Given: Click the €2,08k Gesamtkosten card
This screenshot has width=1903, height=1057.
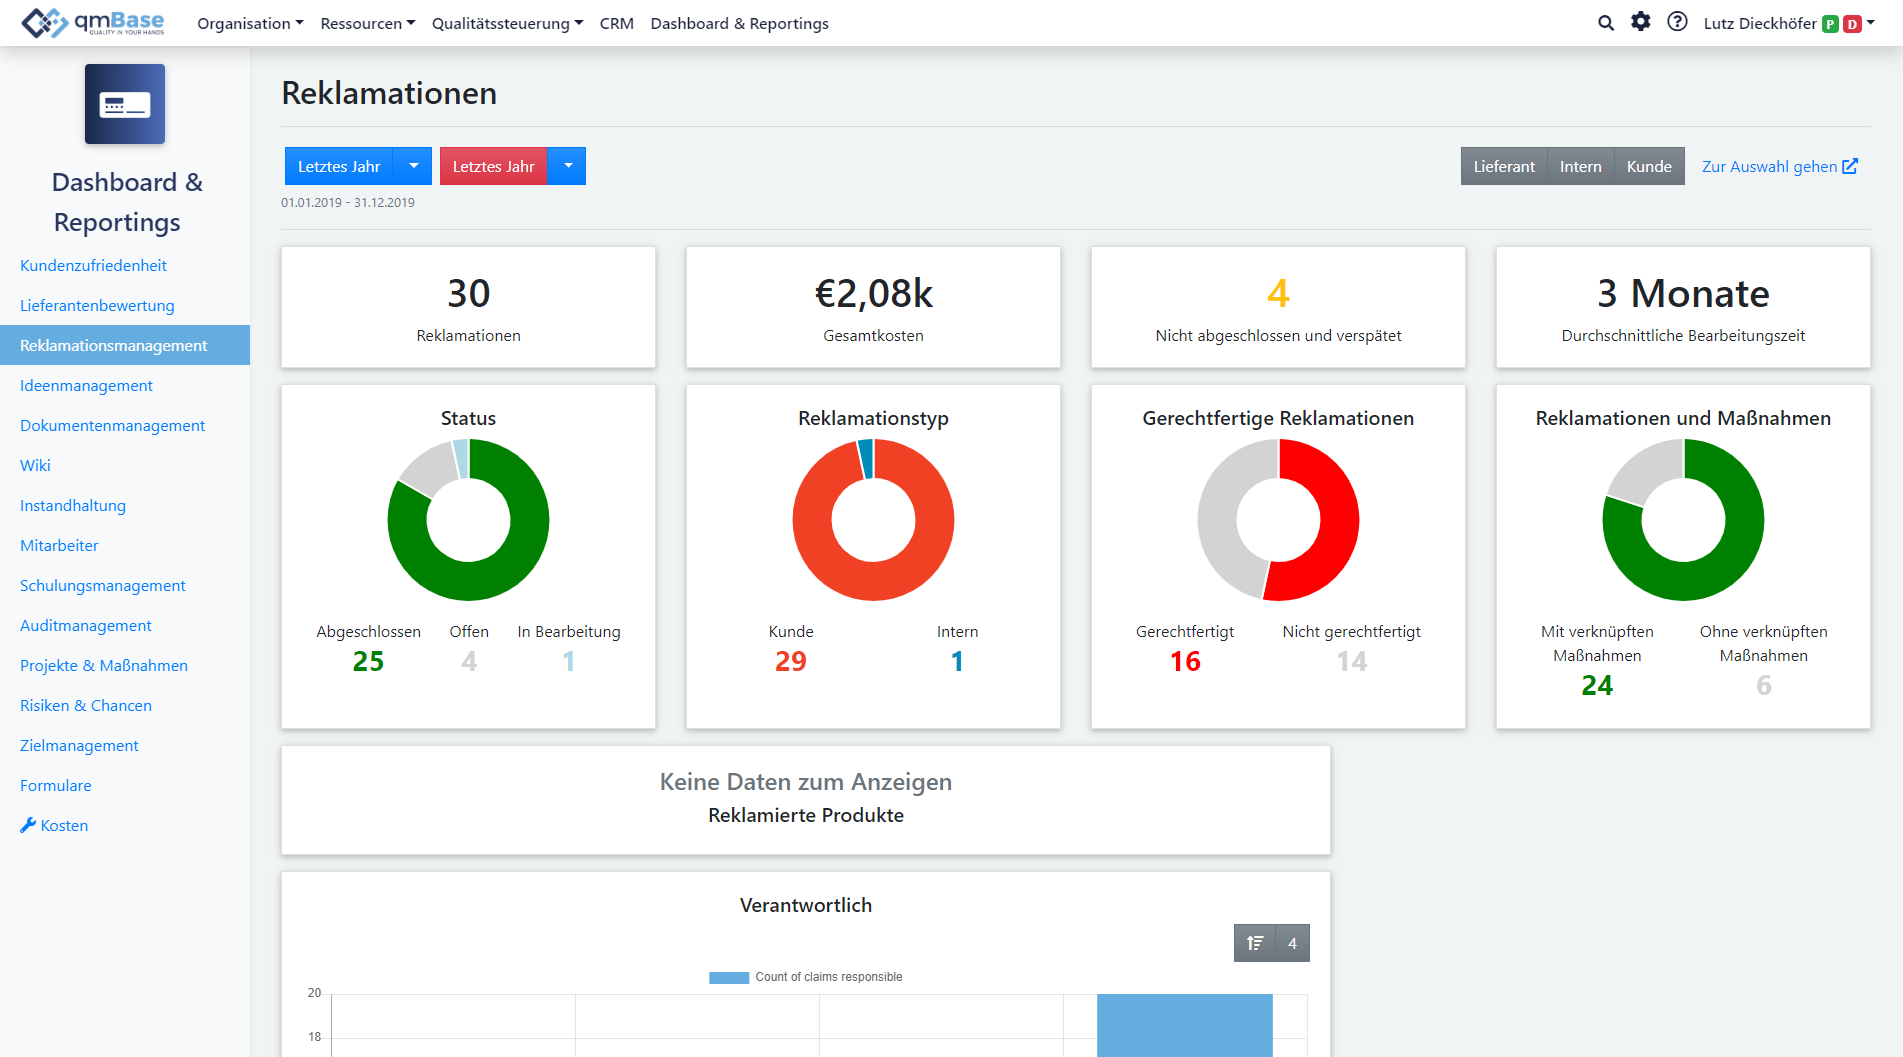Looking at the screenshot, I should (873, 307).
